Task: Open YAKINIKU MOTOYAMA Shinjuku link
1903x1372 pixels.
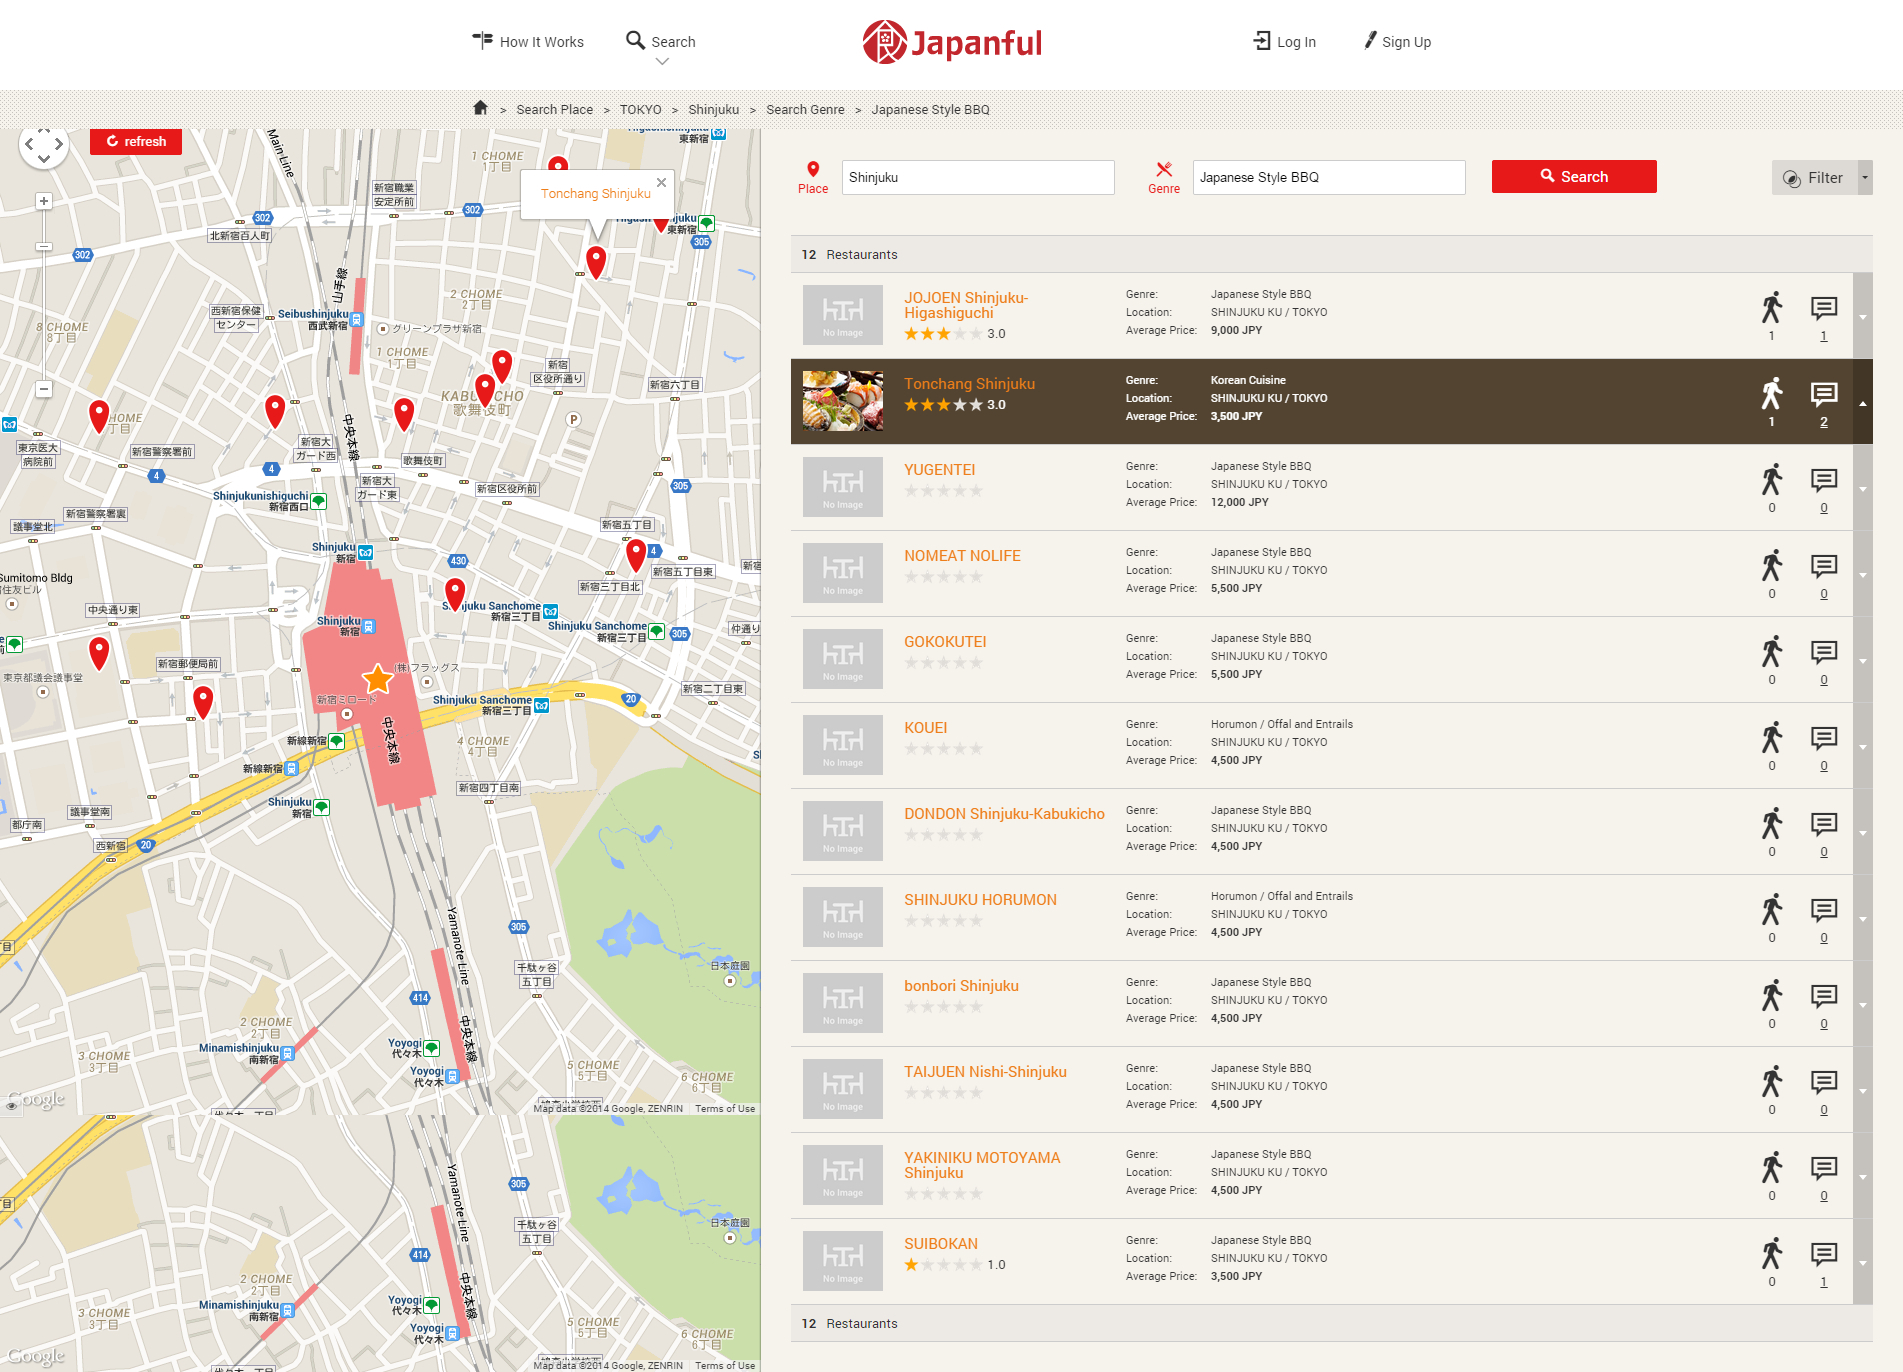Action: click(x=982, y=1165)
